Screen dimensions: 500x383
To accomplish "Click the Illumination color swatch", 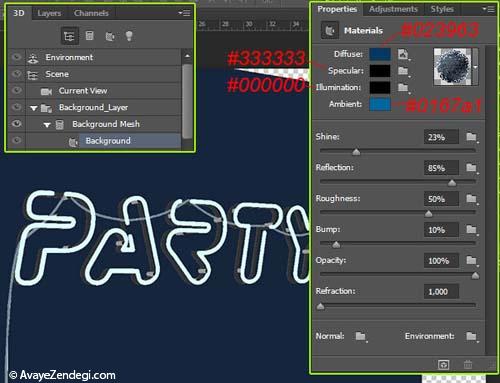I will [380, 87].
